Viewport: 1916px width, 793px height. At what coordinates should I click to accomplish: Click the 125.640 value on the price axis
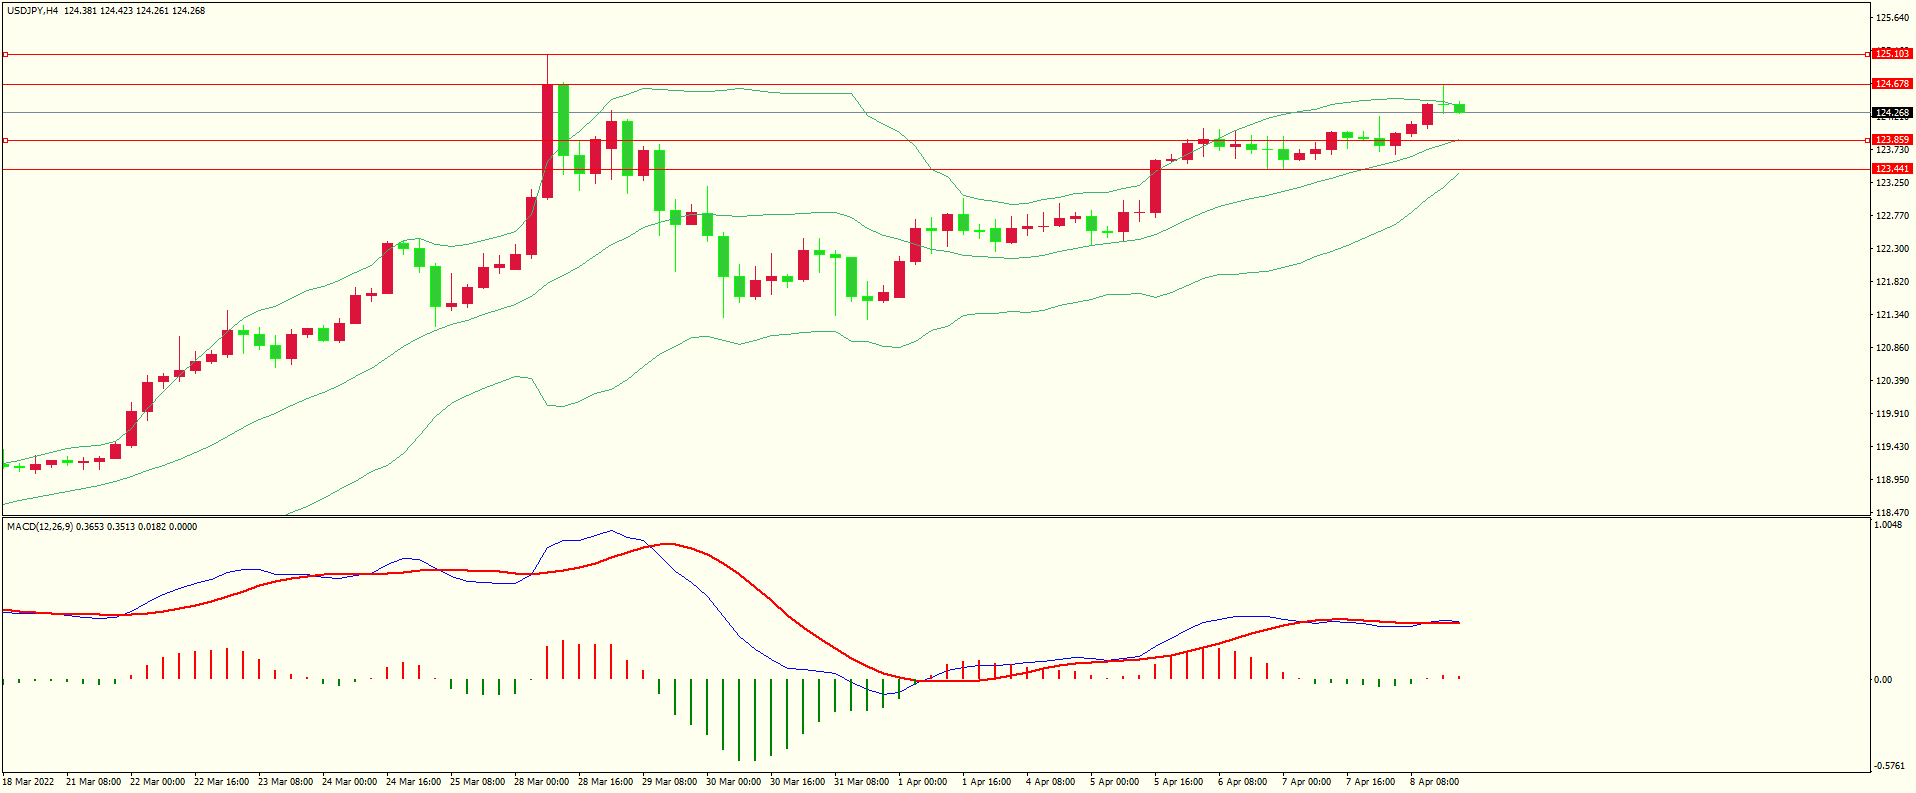1892,18
